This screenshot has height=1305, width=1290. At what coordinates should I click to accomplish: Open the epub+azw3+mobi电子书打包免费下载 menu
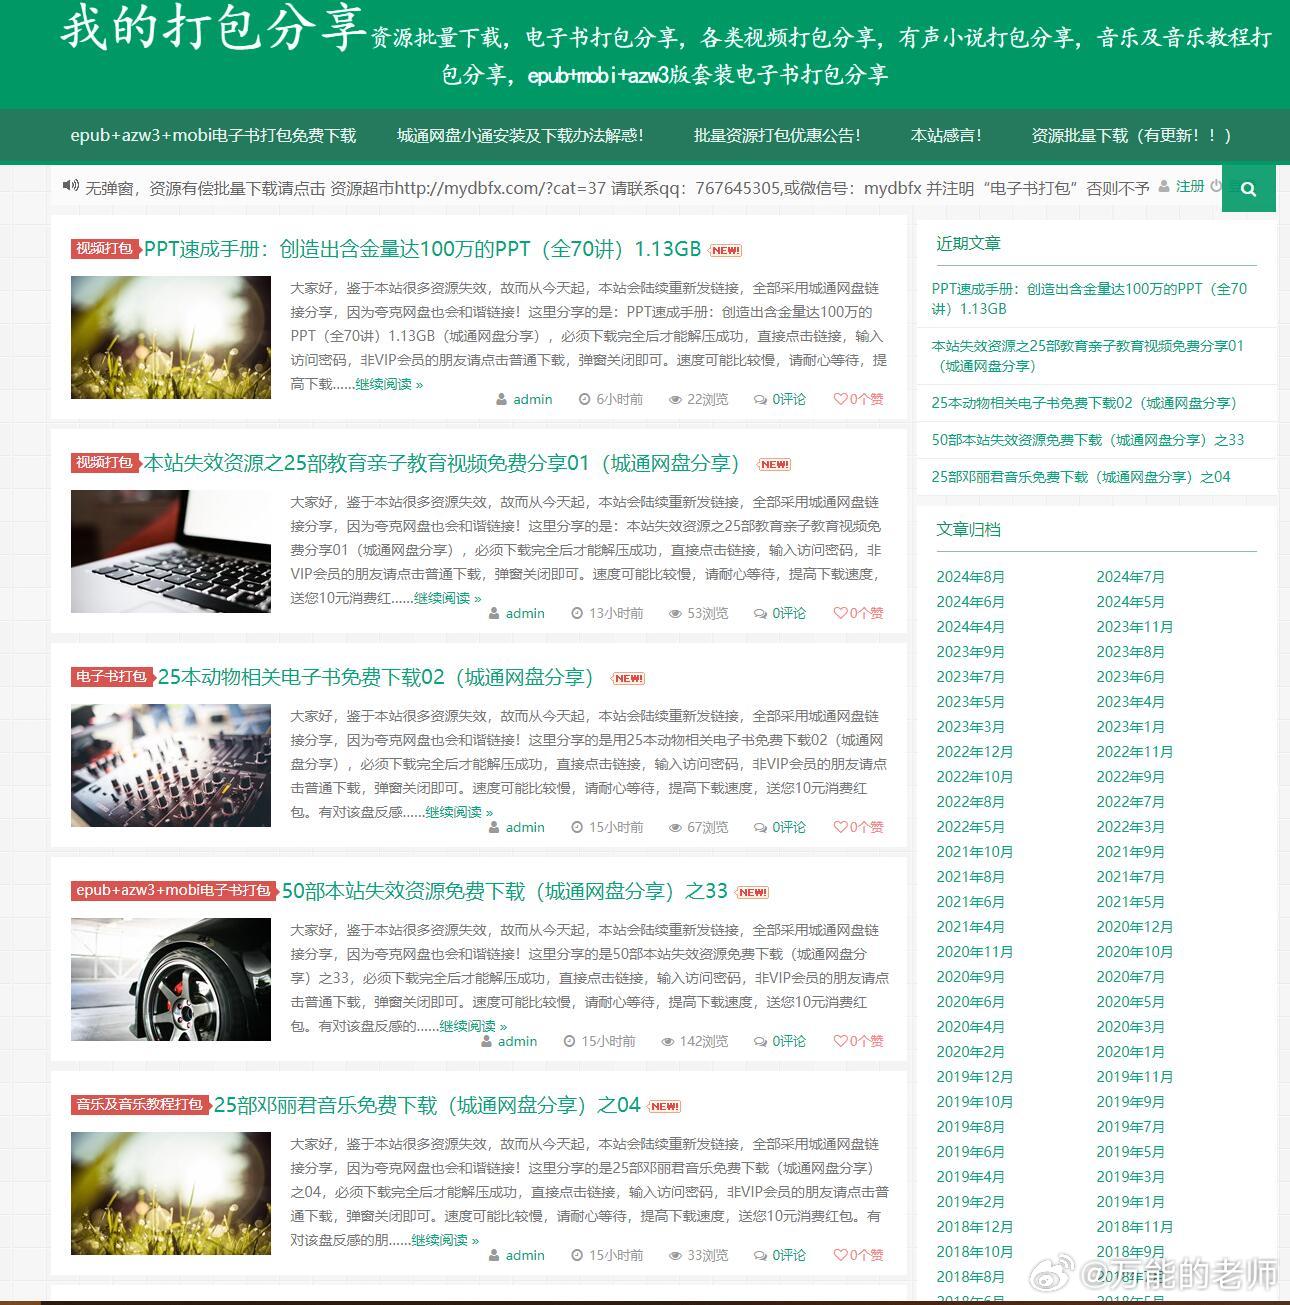(x=213, y=135)
